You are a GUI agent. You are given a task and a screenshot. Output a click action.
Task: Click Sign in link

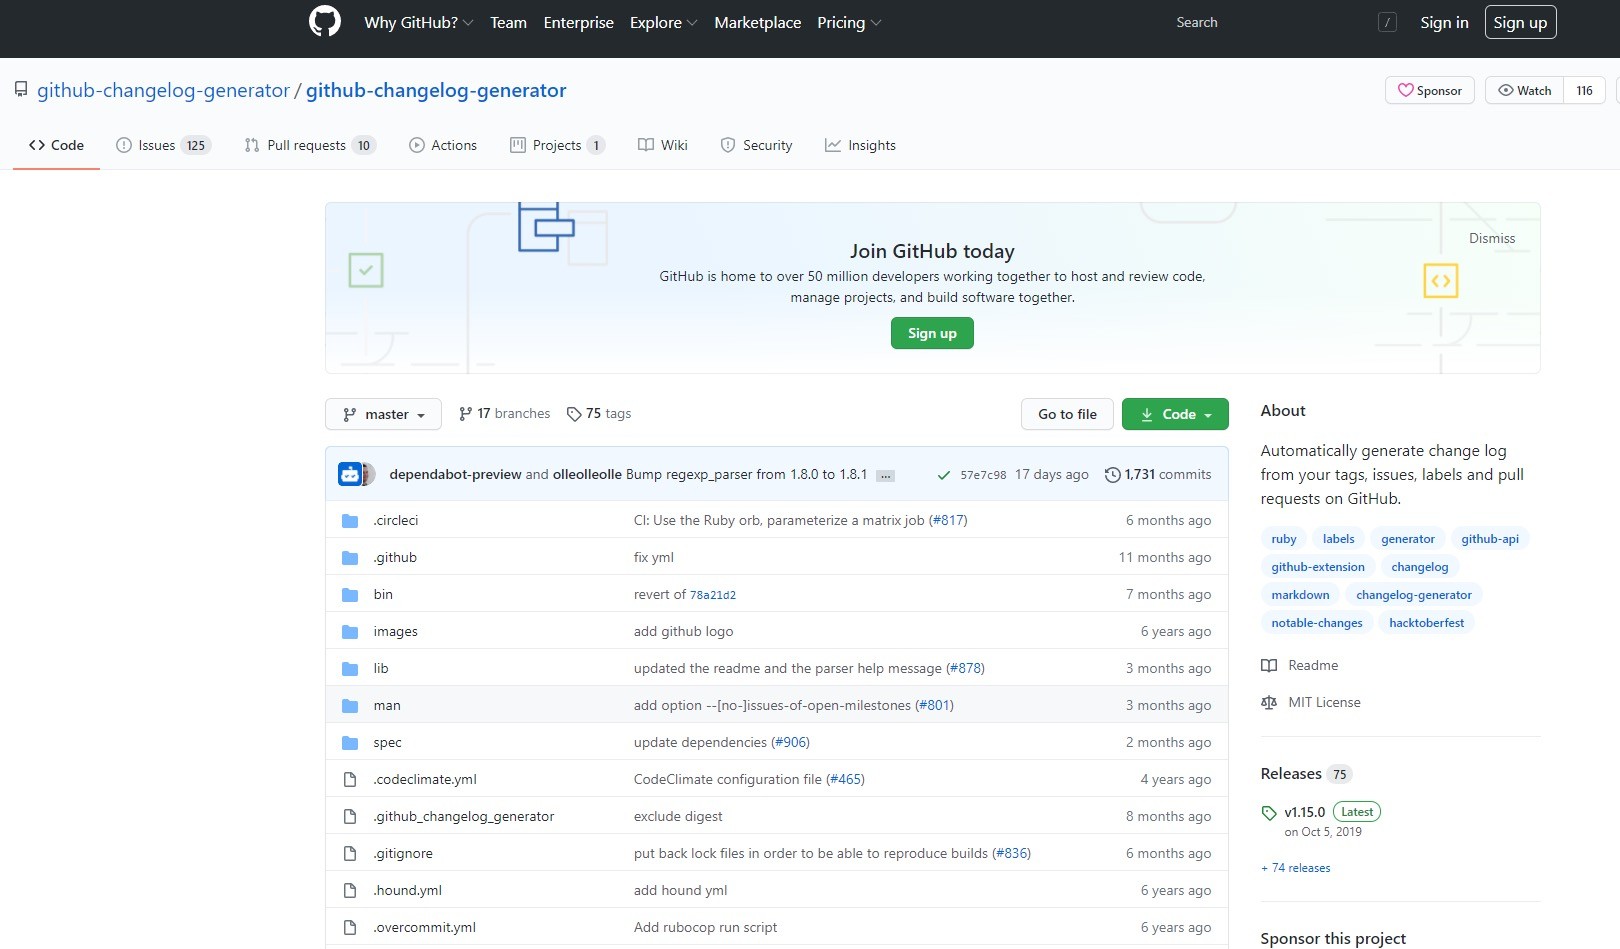1444,22
